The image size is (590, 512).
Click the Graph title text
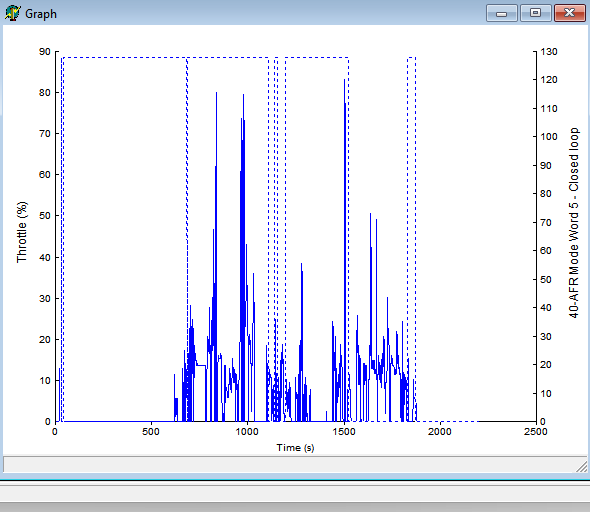coord(41,14)
